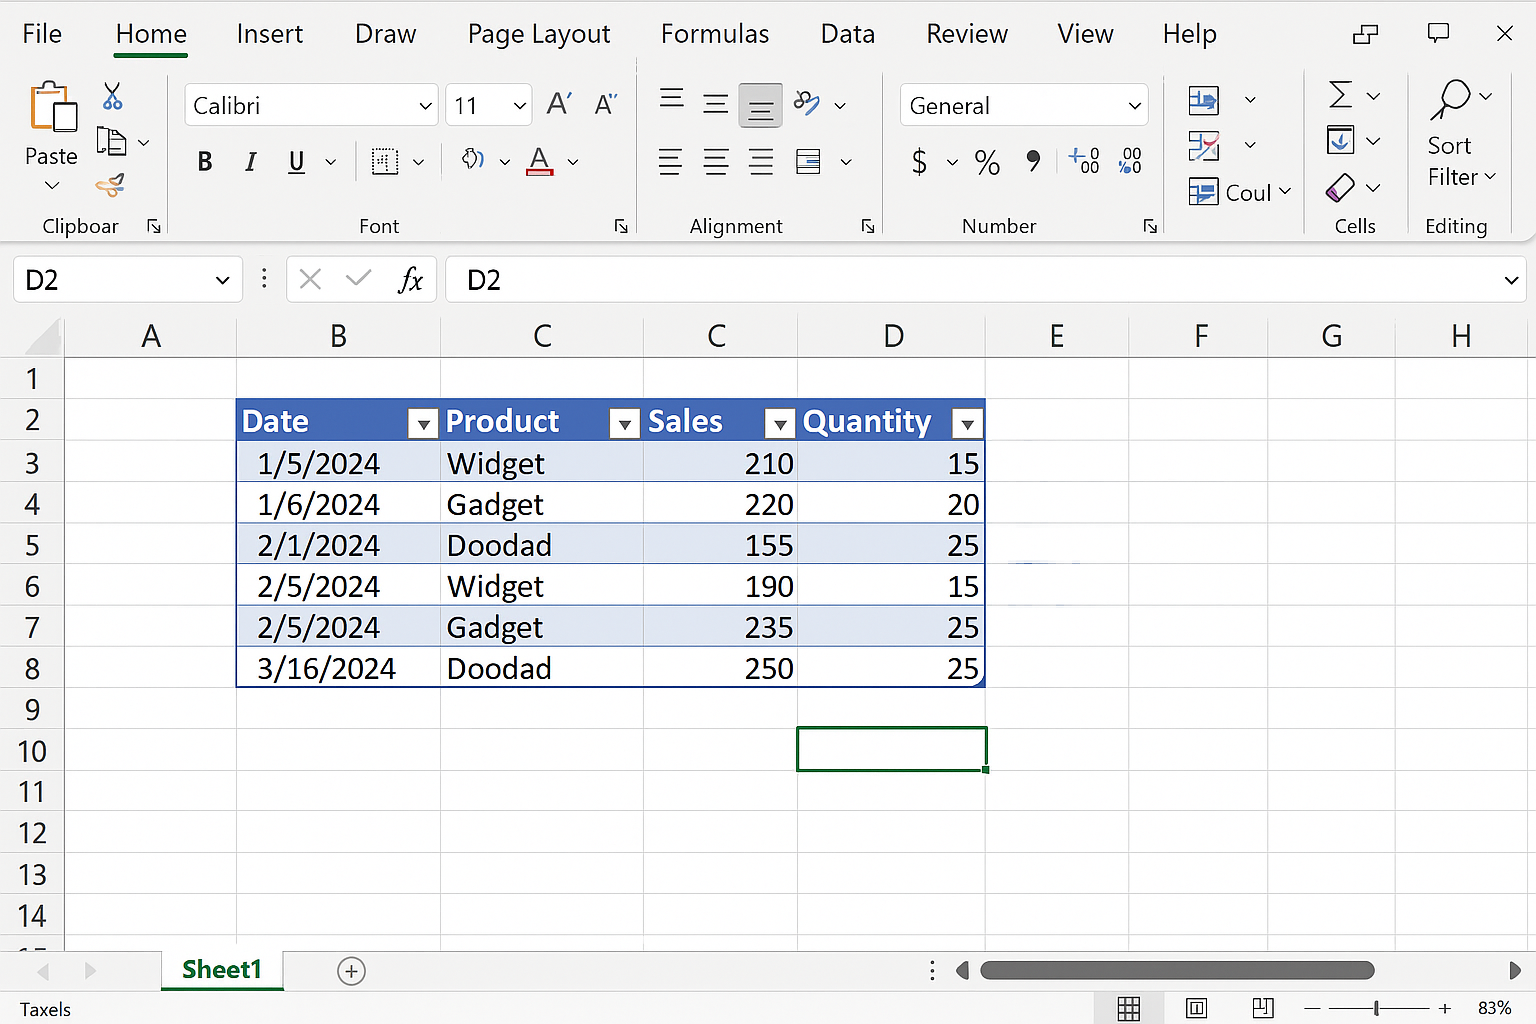Toggle Underline formatting
The height and width of the screenshot is (1024, 1536).
296,161
